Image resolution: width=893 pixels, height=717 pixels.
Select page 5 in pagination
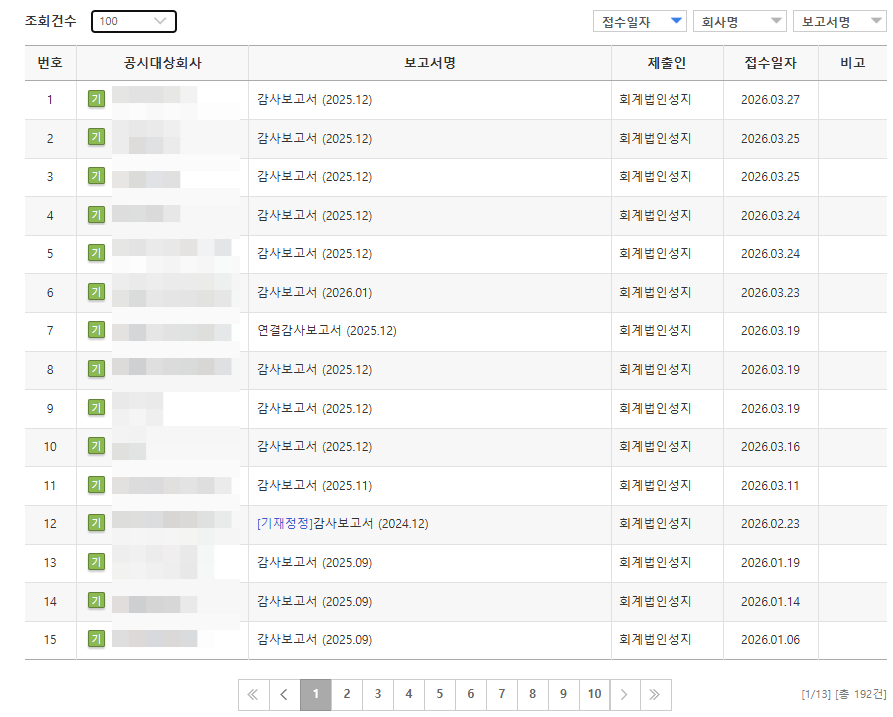pyautogui.click(x=439, y=694)
